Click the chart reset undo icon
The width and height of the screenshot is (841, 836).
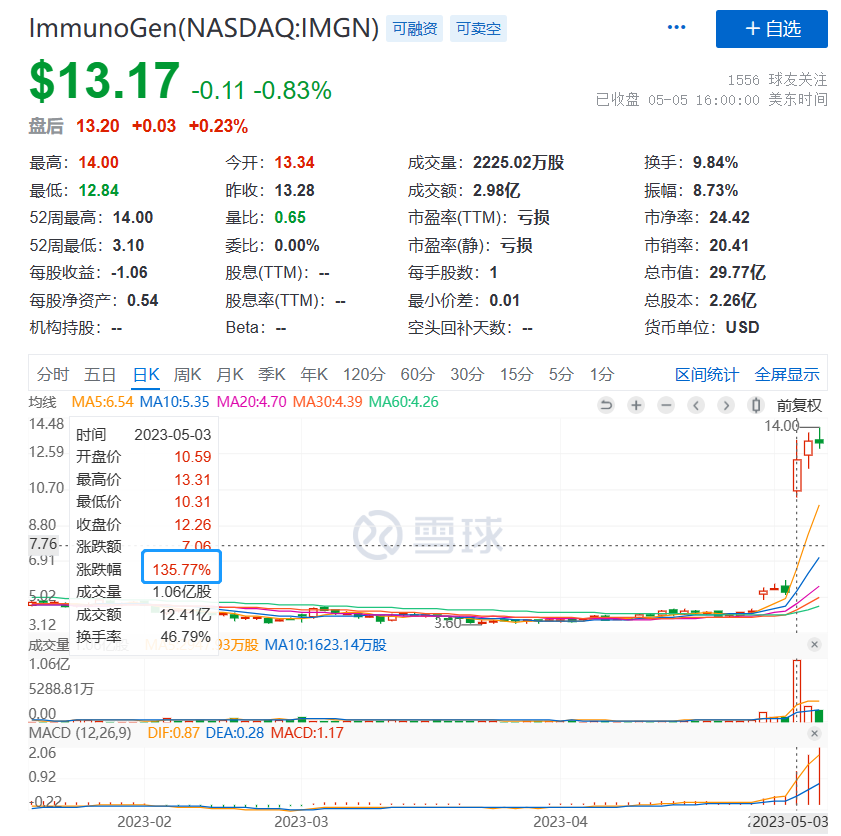[606, 405]
